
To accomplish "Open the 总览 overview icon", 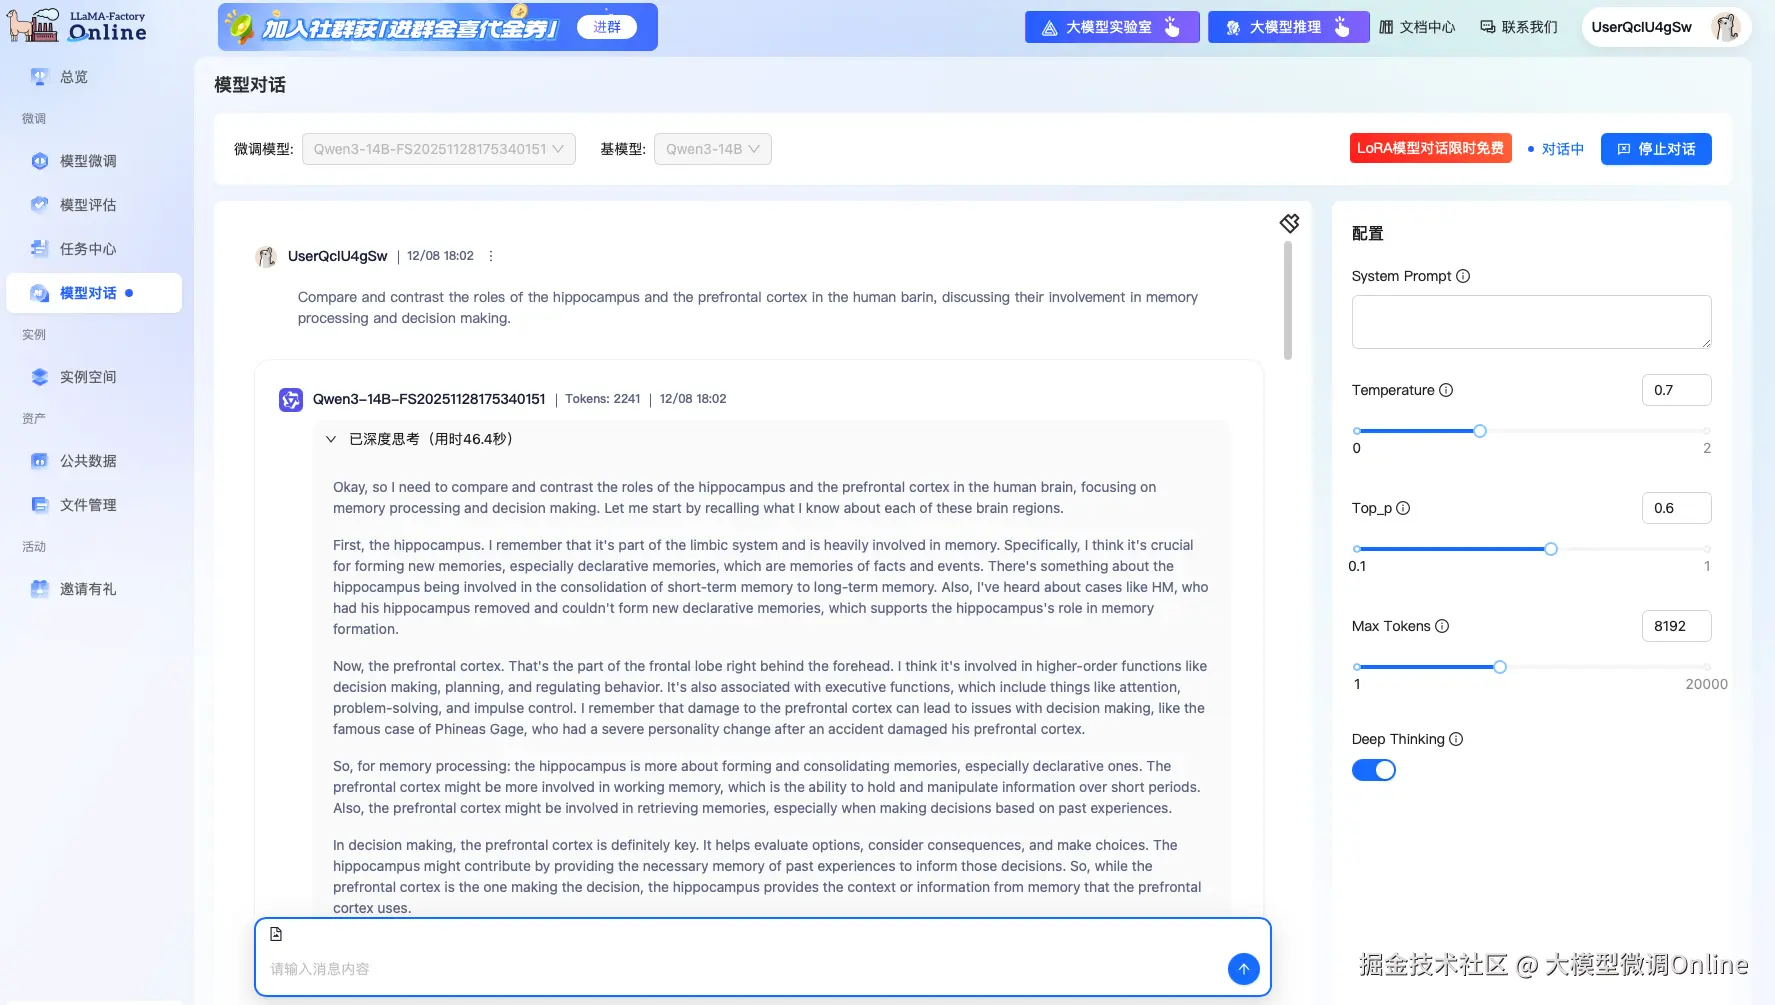I will [39, 77].
